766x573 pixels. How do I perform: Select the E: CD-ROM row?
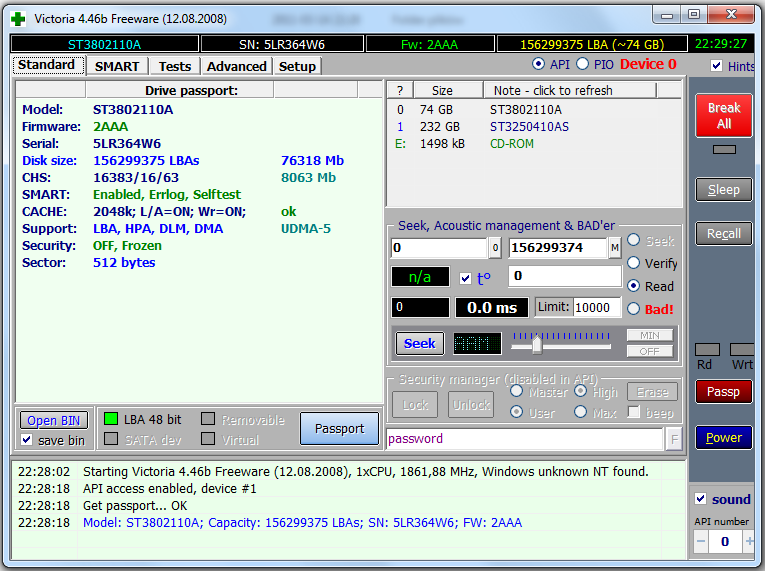tap(534, 144)
